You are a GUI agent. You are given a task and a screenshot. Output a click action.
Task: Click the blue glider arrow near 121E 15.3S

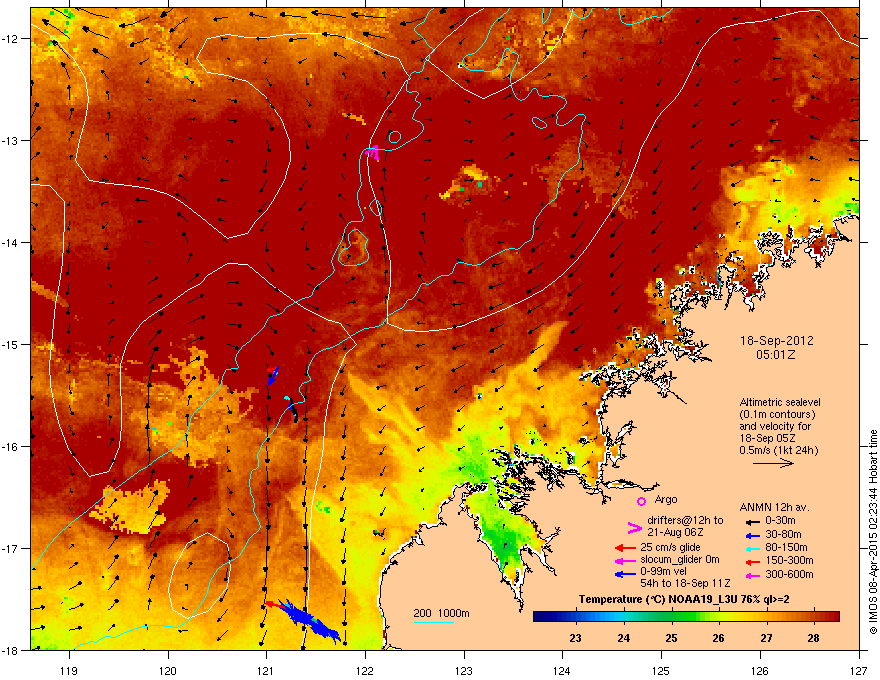pos(273,375)
